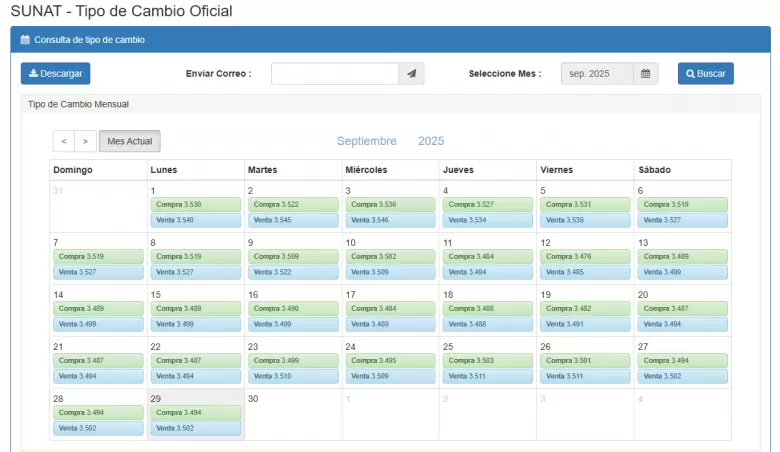Select Venta 3.502 on day 27

point(682,376)
